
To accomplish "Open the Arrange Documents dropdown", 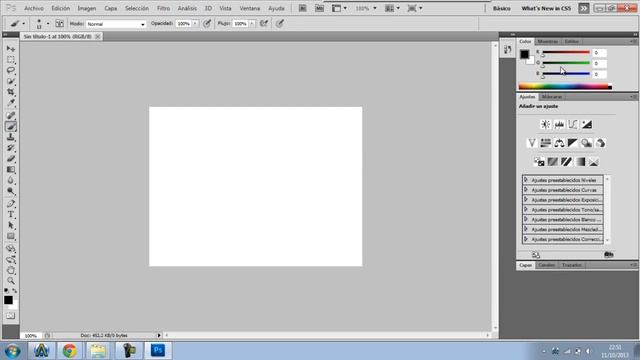I will click(x=393, y=8).
